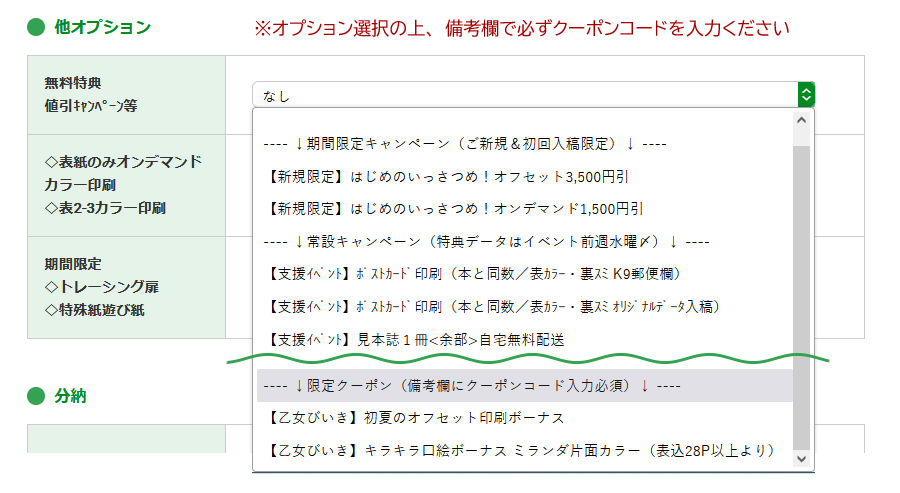Click the dropdown list scrollbar thumb

tap(802, 297)
